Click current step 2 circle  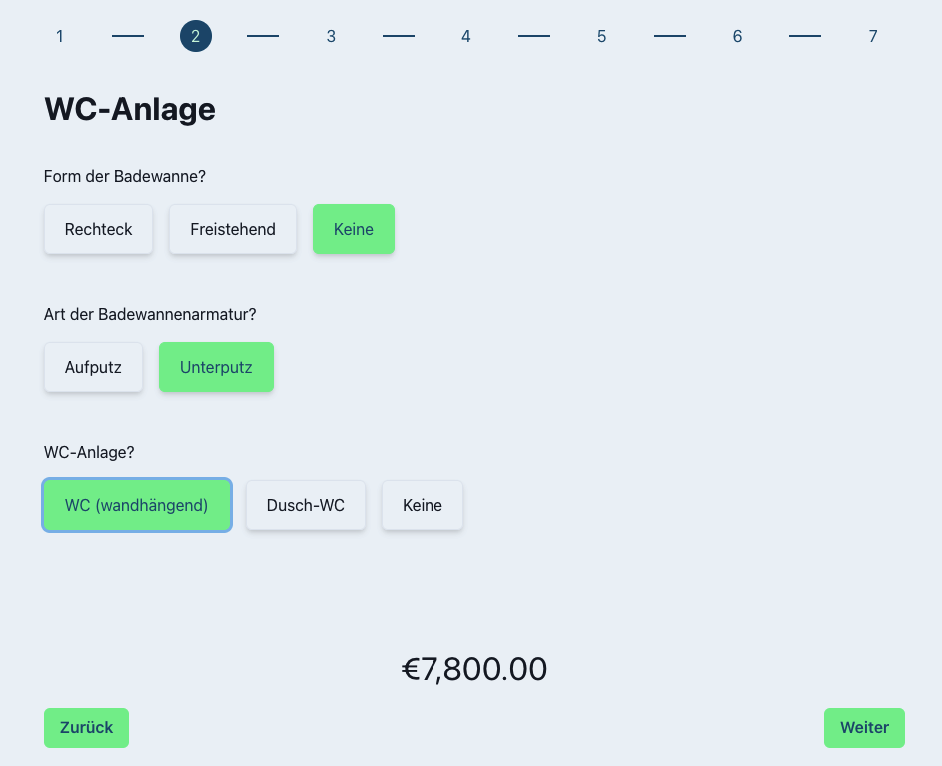click(x=196, y=37)
